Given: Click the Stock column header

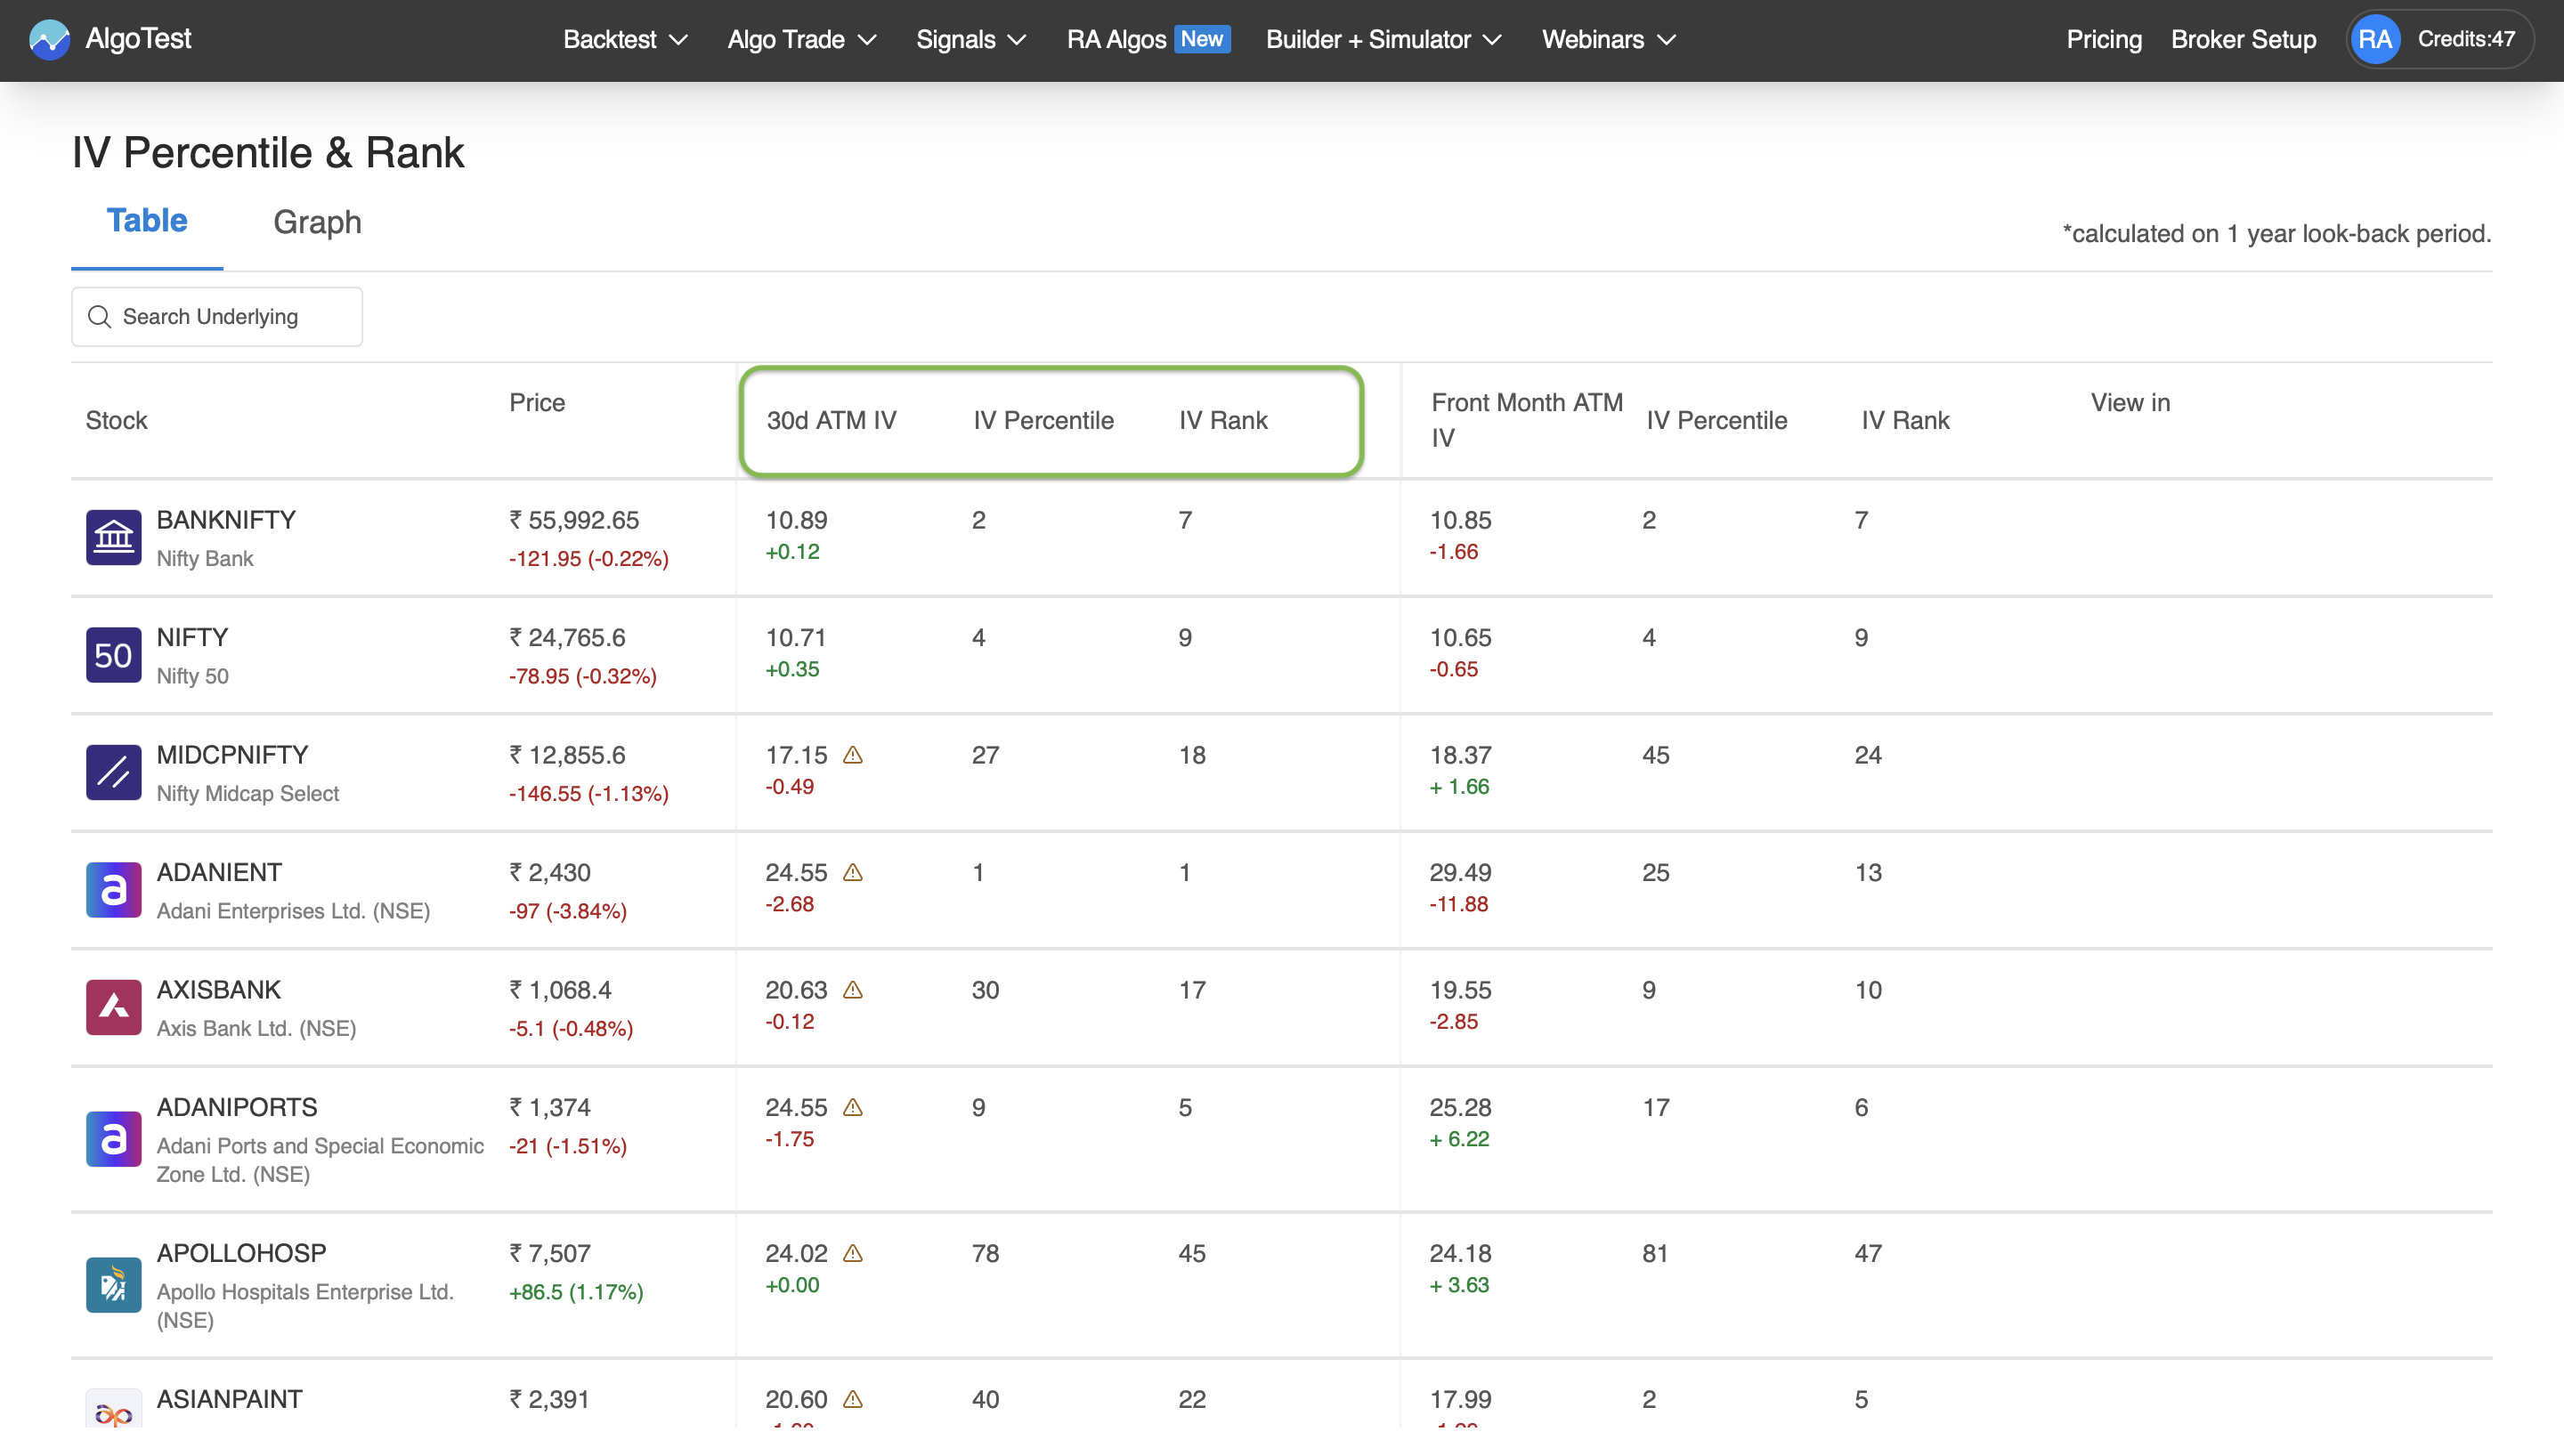Looking at the screenshot, I should tap(116, 420).
